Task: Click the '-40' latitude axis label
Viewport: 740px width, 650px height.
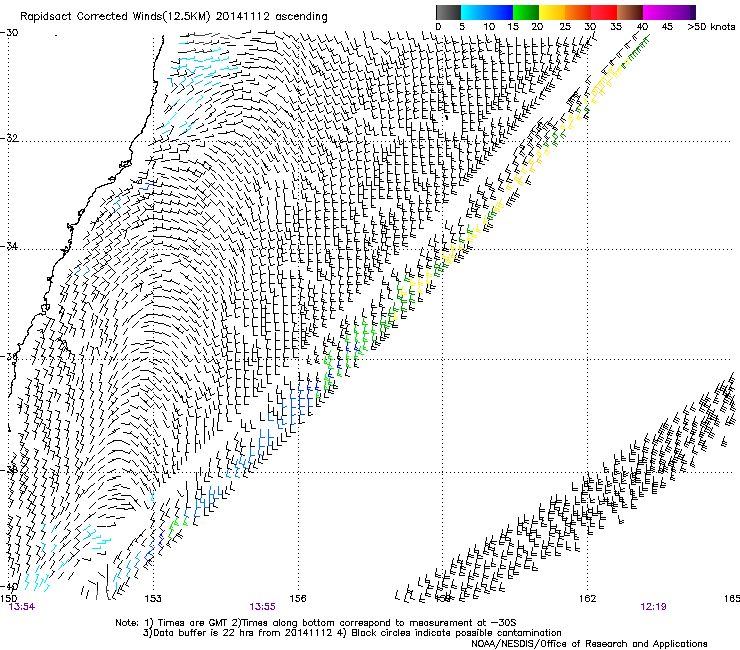Action: (x=9, y=586)
